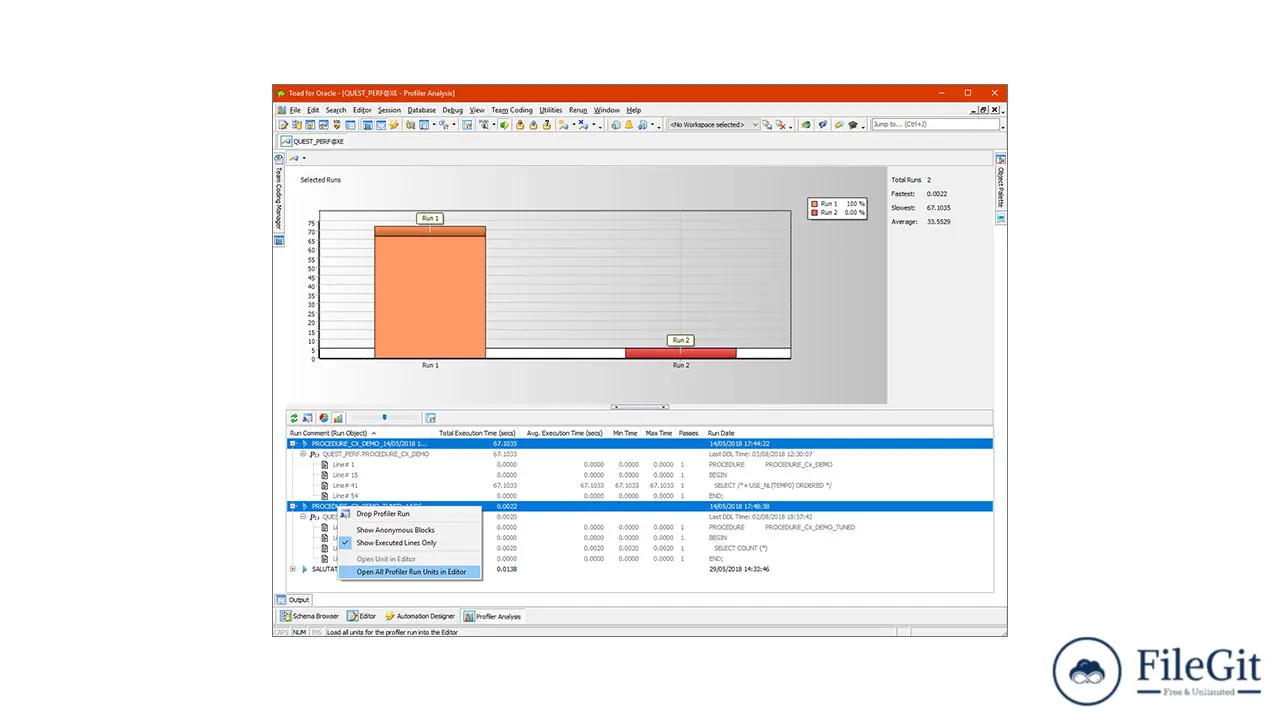Screen dimensions: 1280x720
Task: Click the Run 2 red legend swatch
Action: pyautogui.click(x=814, y=212)
